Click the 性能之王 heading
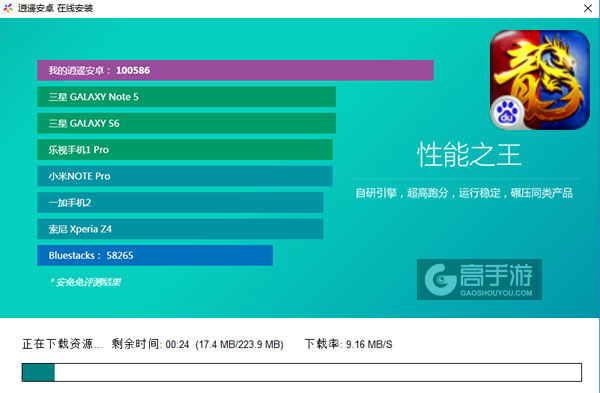 click(x=469, y=155)
